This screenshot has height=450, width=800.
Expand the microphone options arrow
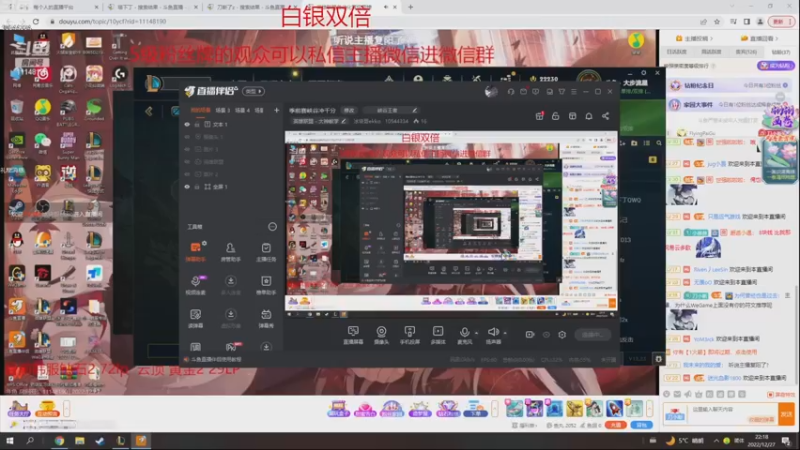477,333
